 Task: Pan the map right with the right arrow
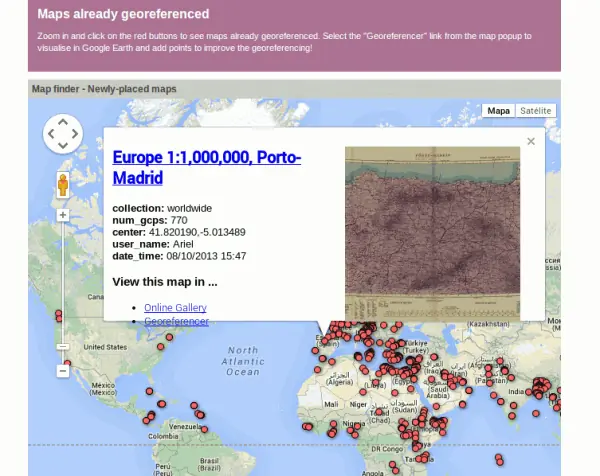pos(75,134)
